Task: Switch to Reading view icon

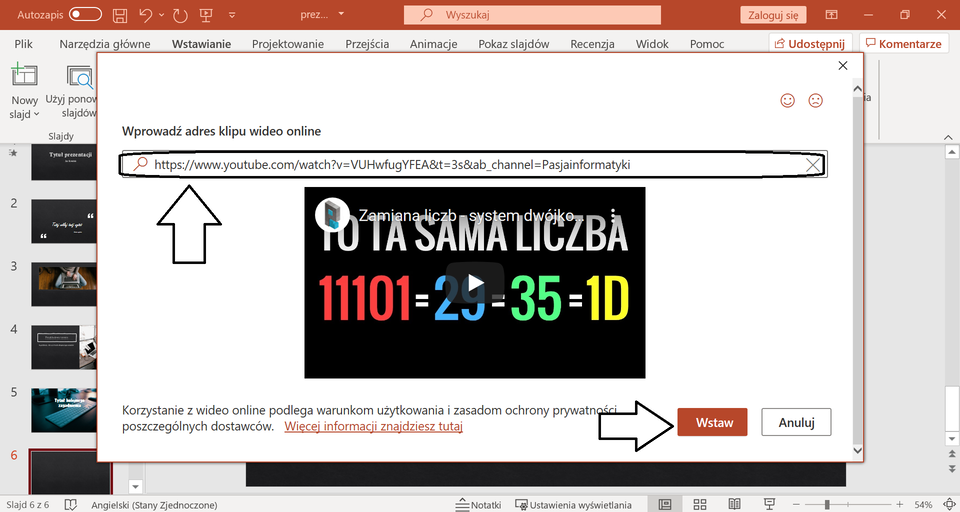Action: click(x=734, y=505)
